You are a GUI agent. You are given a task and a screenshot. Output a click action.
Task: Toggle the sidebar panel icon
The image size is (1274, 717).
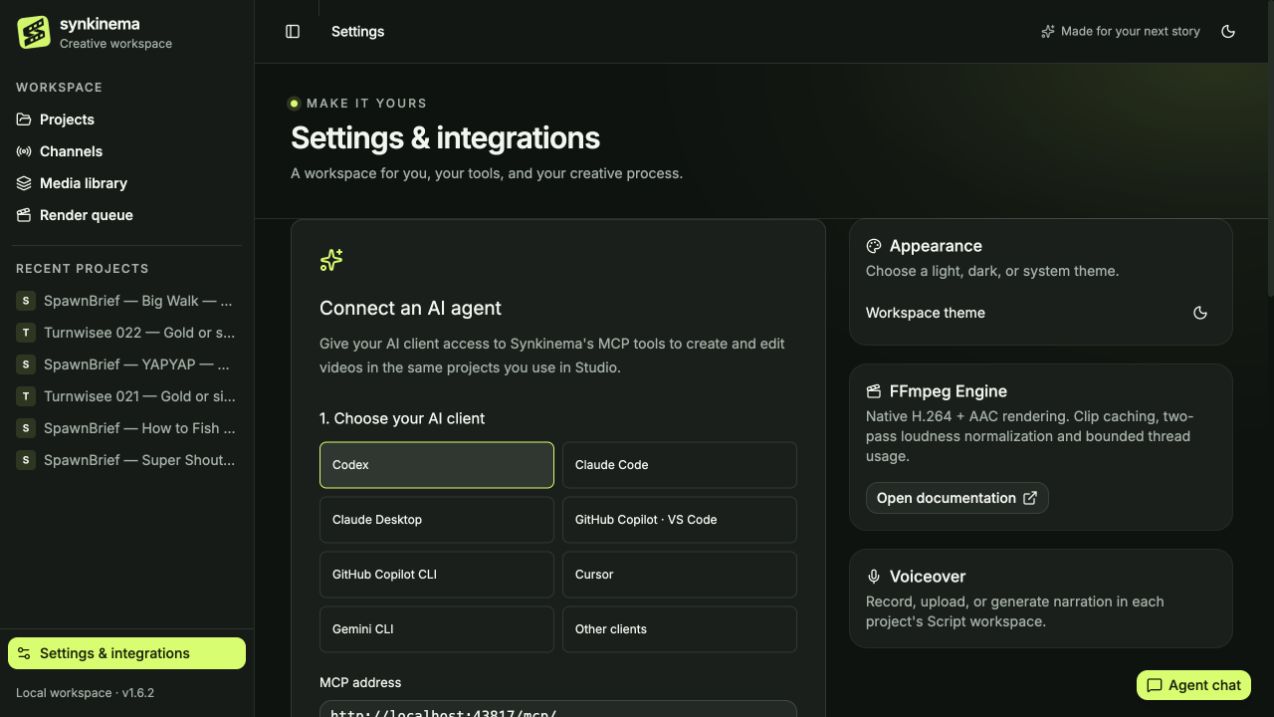293,31
